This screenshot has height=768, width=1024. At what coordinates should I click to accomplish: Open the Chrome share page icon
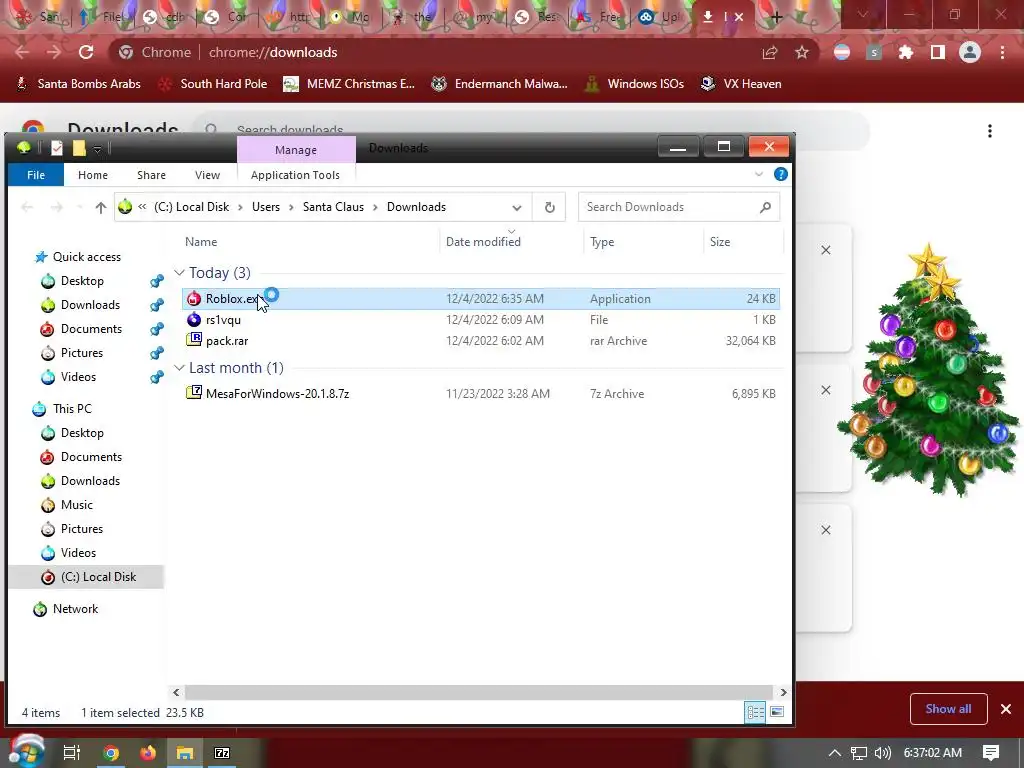coord(770,52)
